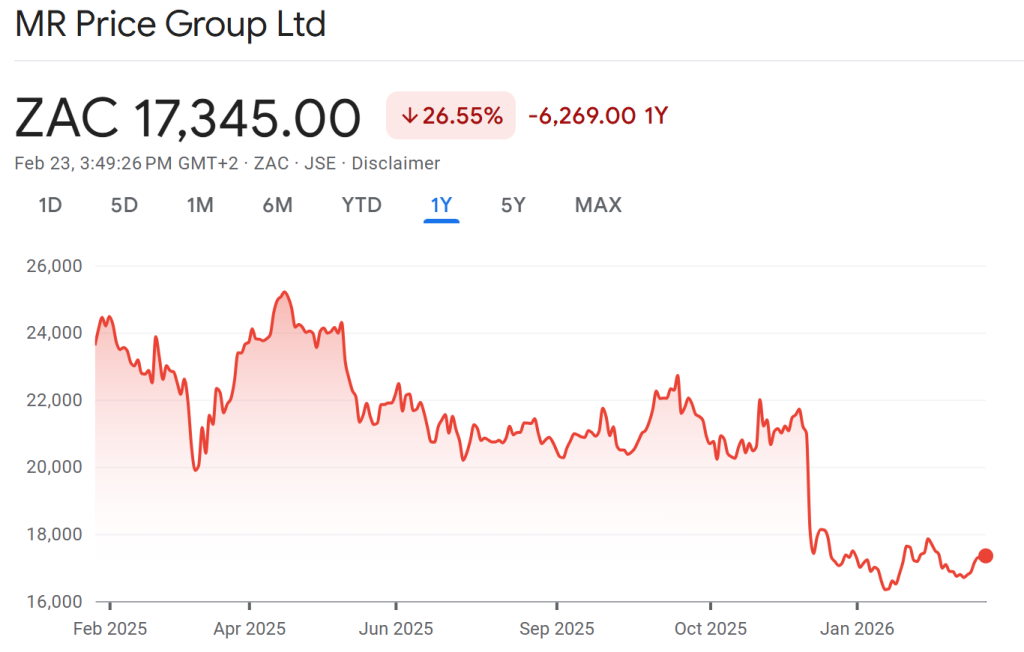This screenshot has width=1024, height=652.
Task: Show MAX historical range
Action: pos(598,205)
